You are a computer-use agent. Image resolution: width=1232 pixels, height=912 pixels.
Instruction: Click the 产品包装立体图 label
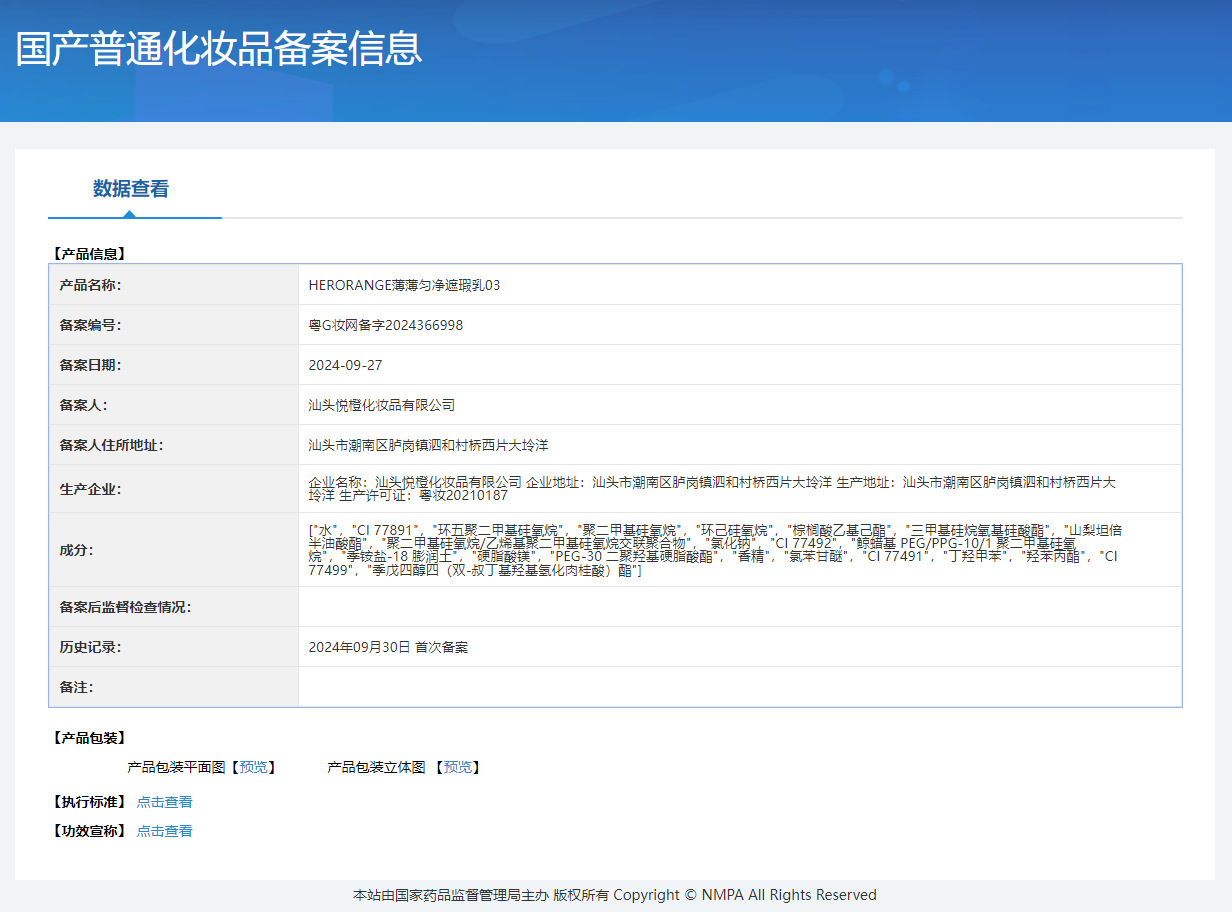(x=376, y=767)
